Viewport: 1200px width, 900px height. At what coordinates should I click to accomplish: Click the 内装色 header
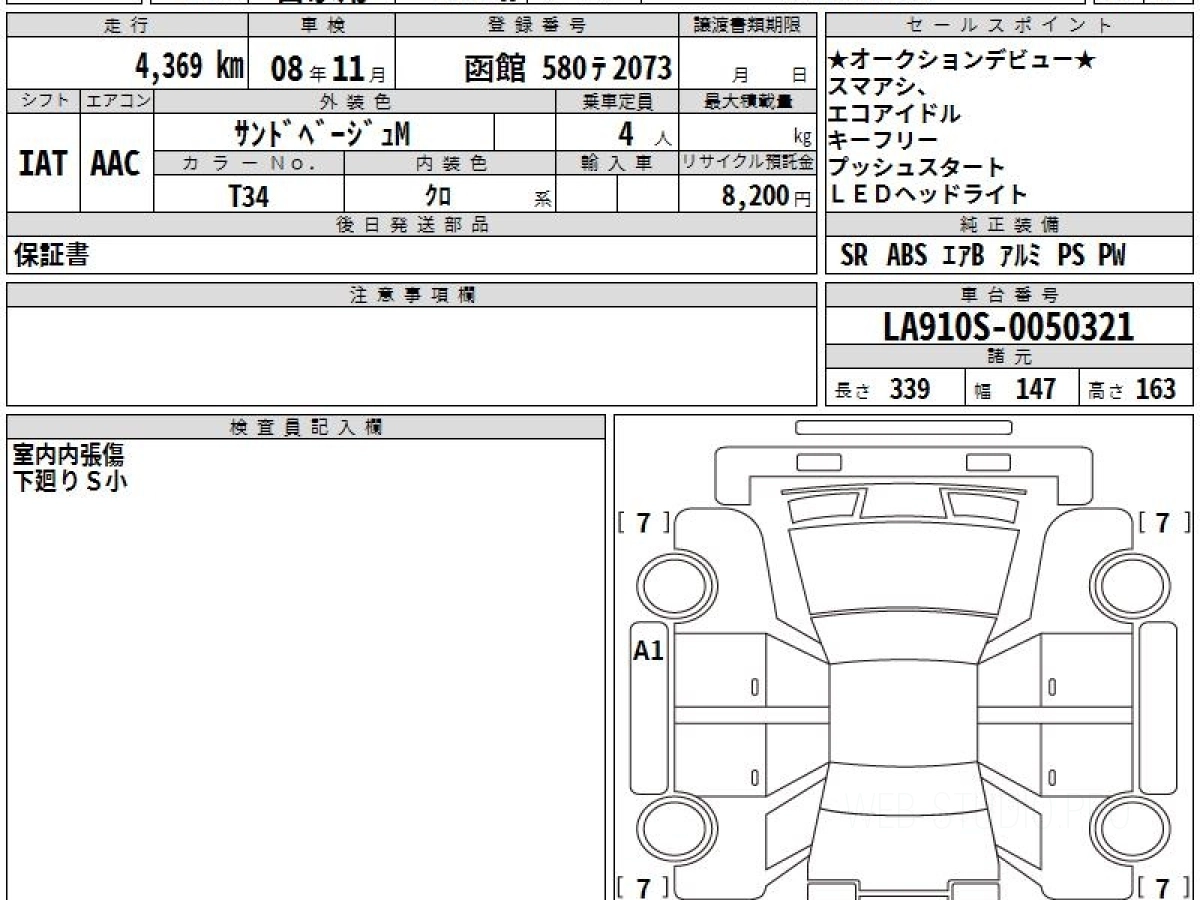tap(450, 163)
